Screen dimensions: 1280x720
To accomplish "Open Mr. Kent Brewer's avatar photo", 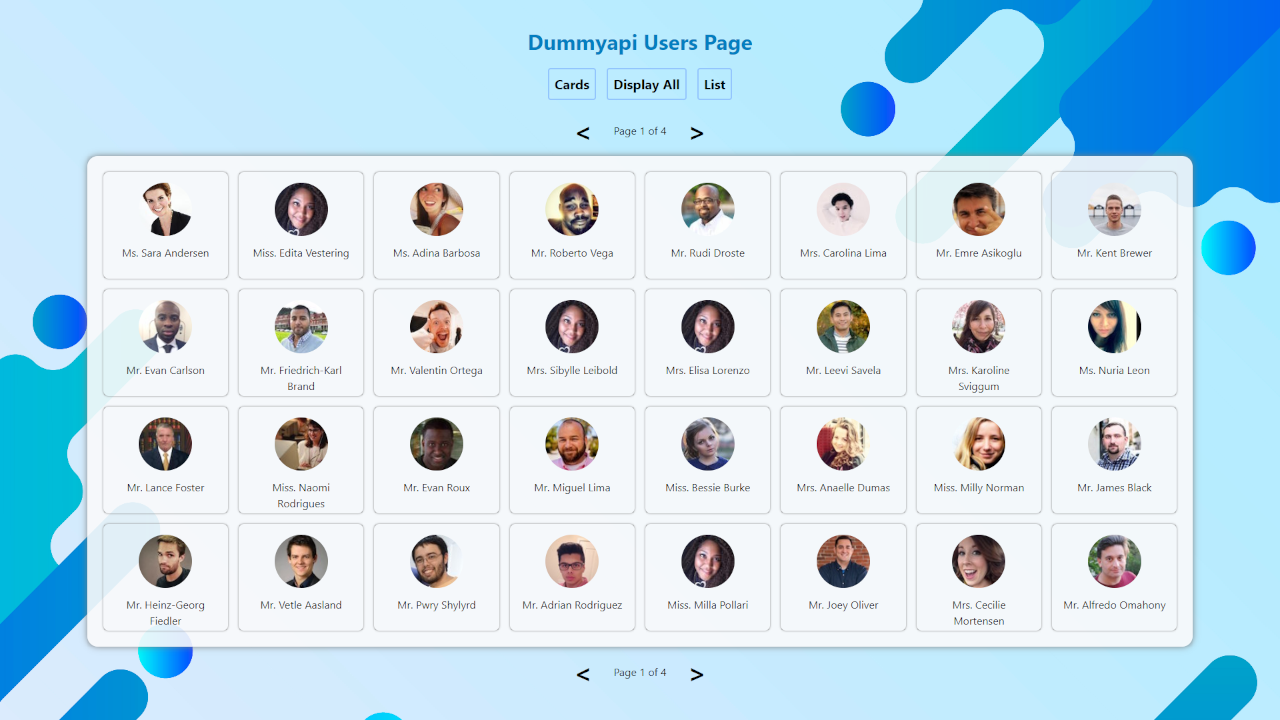I will (x=1114, y=209).
